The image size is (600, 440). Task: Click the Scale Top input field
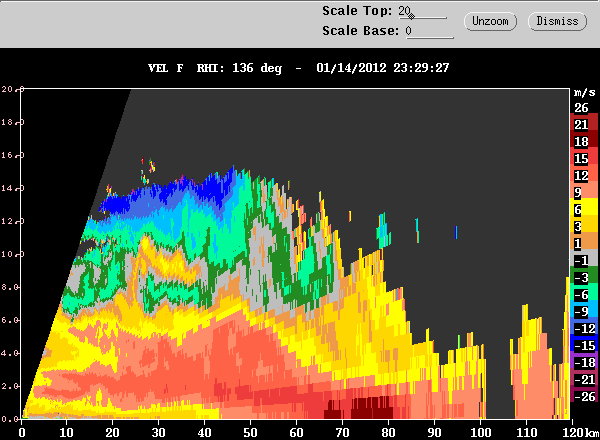tap(422, 11)
